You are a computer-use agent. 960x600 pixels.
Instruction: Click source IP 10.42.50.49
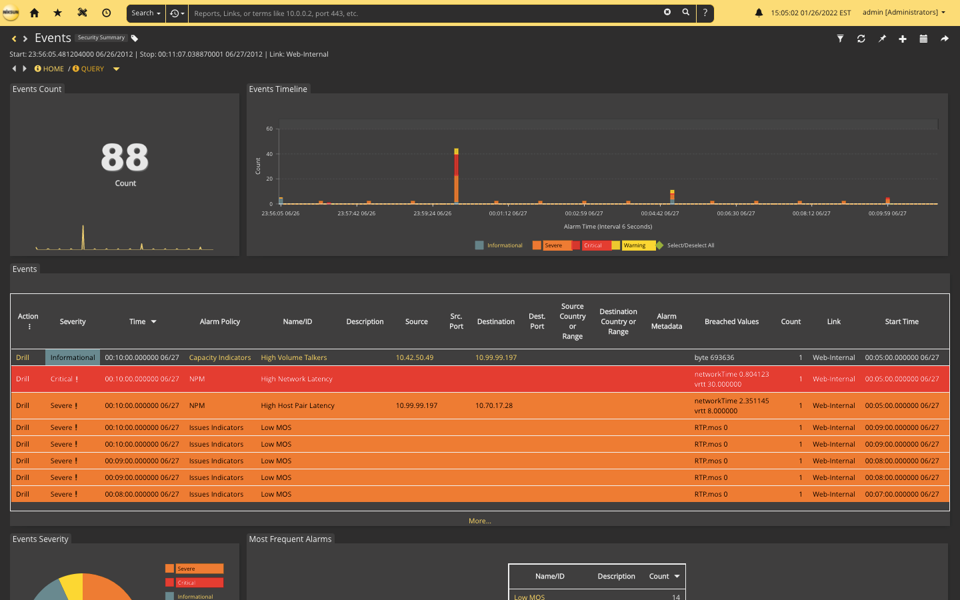pos(414,358)
